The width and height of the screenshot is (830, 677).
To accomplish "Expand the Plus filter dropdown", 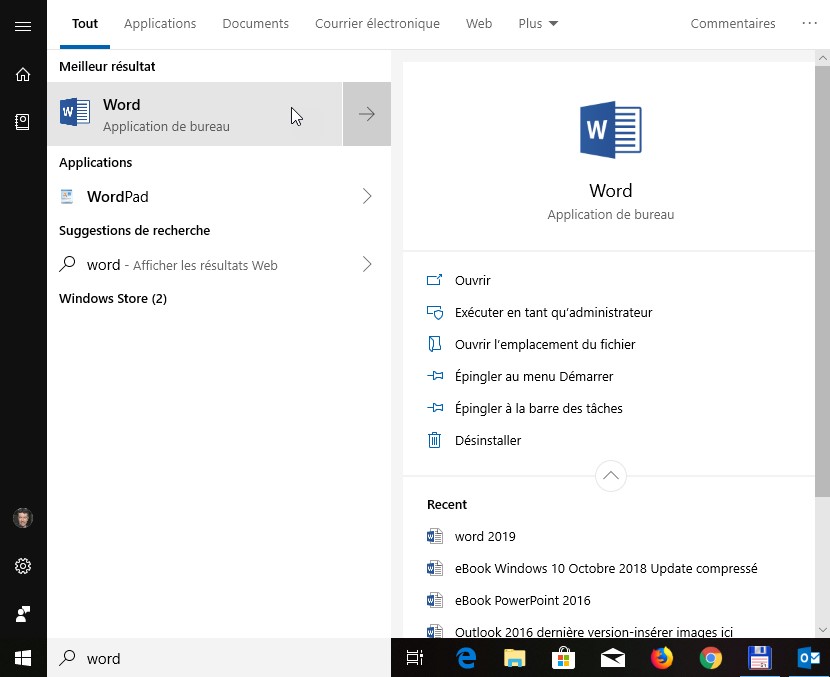I will [538, 24].
